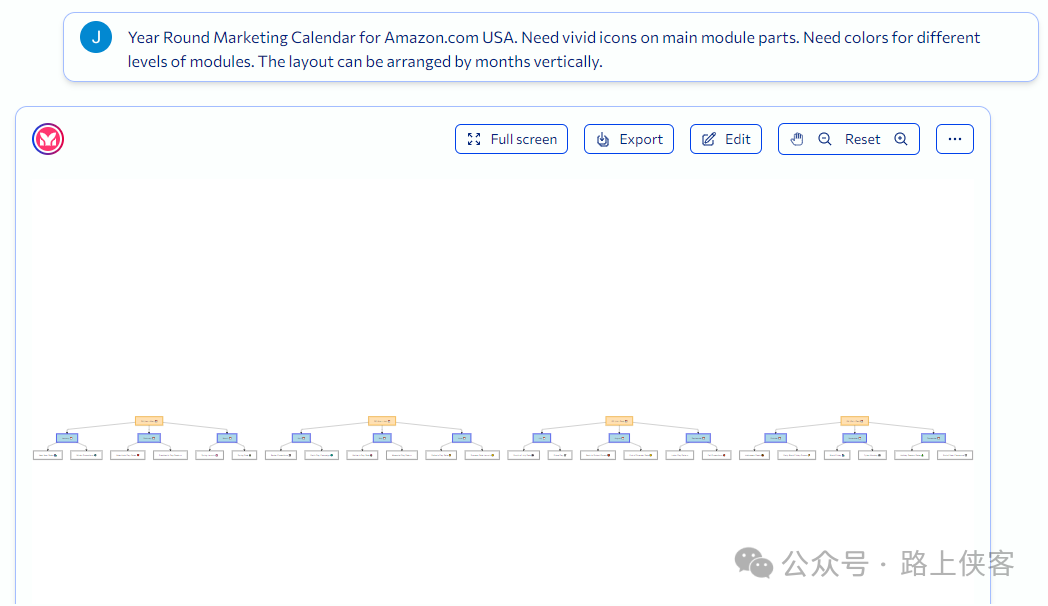This screenshot has height=606, width=1048.
Task: Click the Export button
Action: click(x=629, y=139)
